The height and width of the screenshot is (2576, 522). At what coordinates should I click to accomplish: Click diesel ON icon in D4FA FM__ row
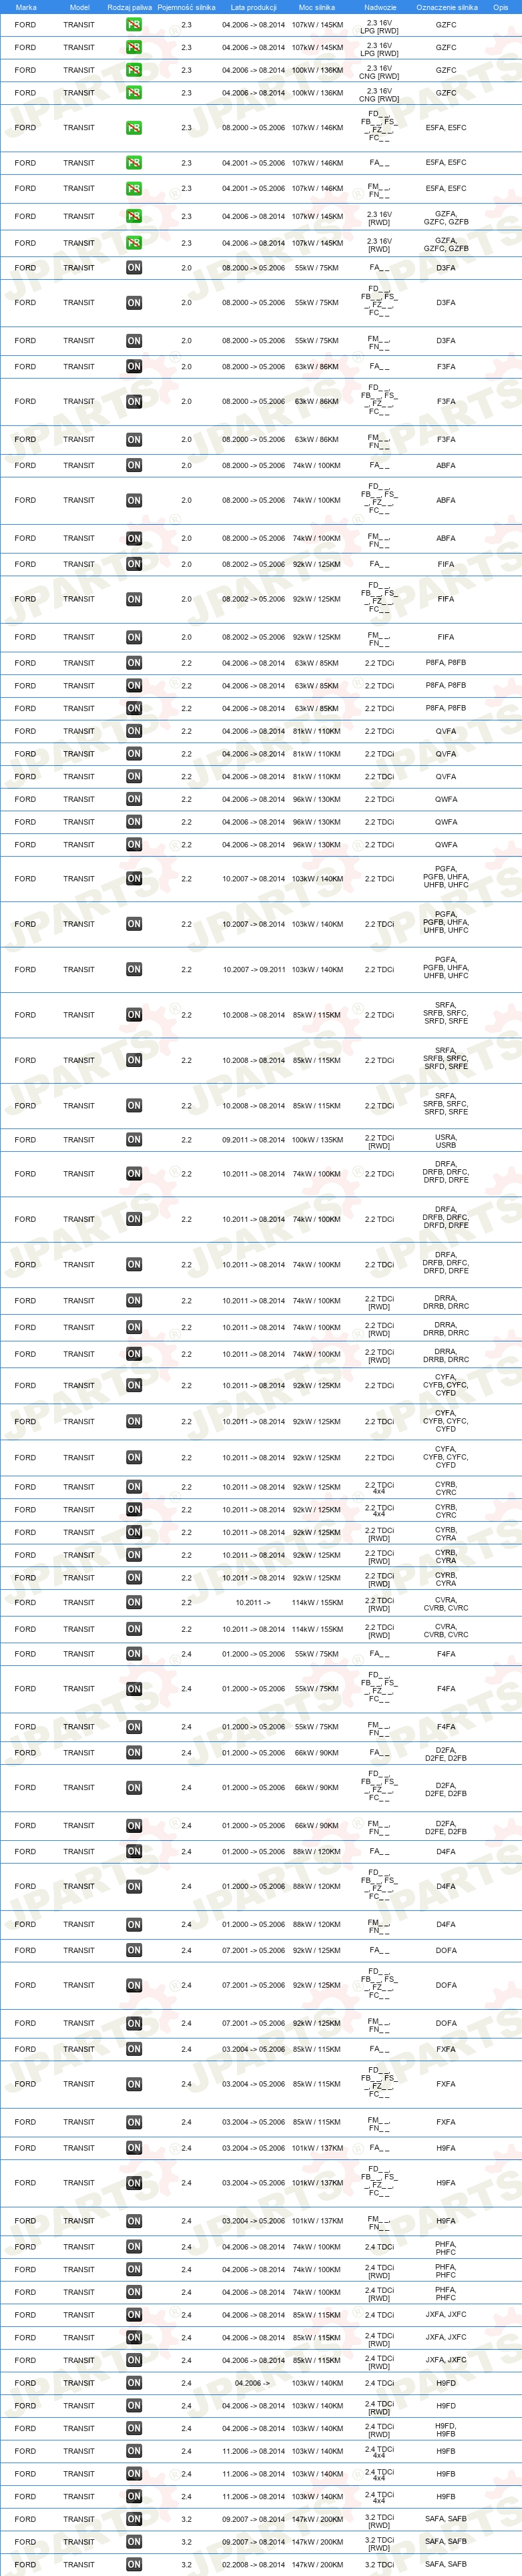click(x=134, y=1925)
